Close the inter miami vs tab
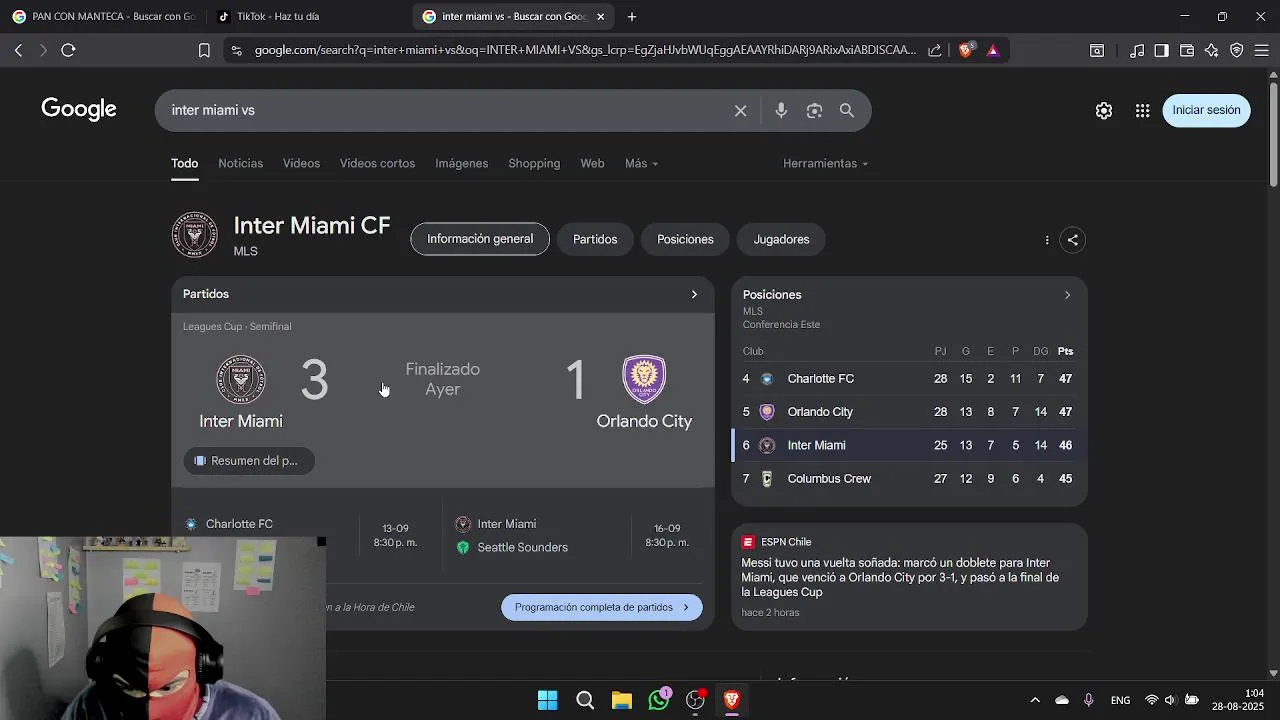Screen dimensions: 1280x720 point(600,16)
